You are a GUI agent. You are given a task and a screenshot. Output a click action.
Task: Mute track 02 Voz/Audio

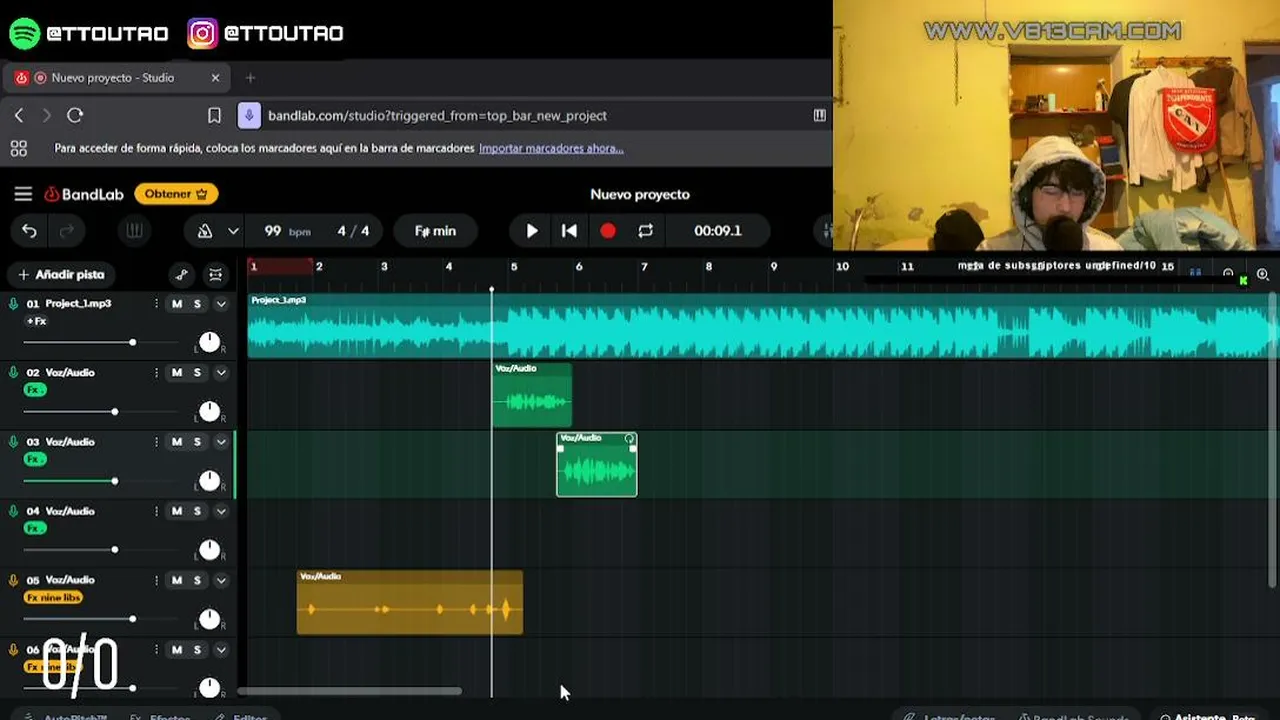pyautogui.click(x=177, y=373)
